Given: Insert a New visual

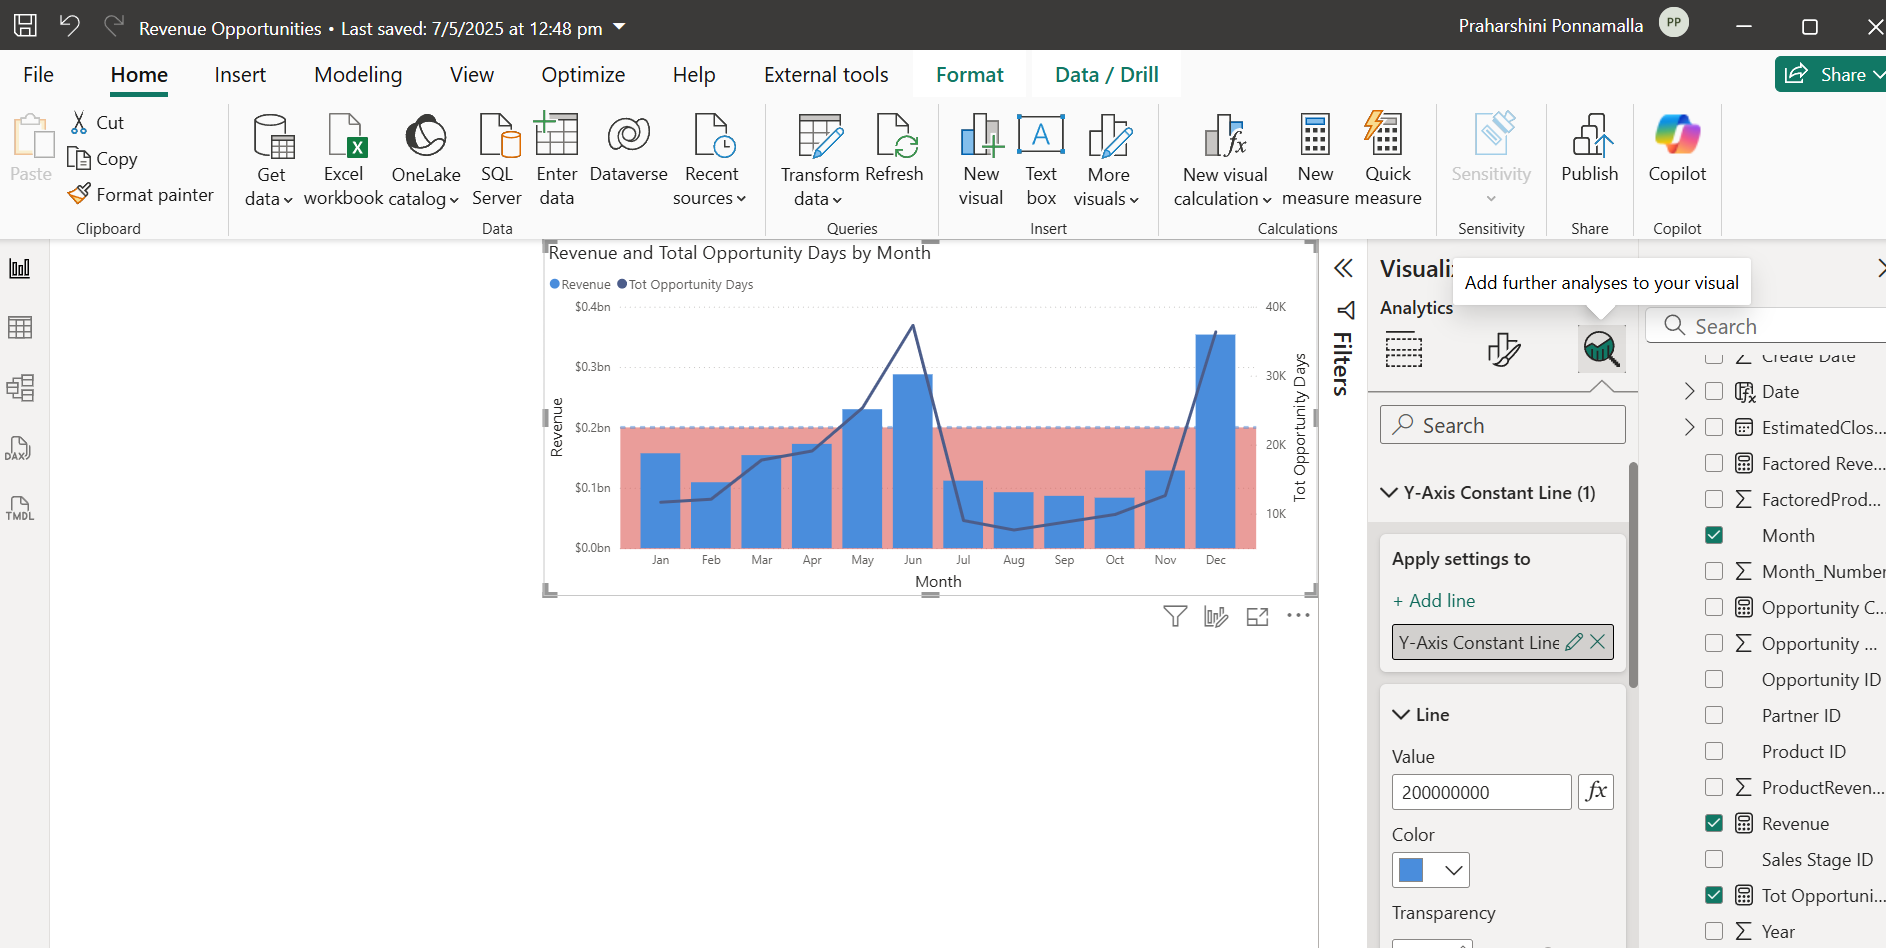Looking at the screenshot, I should (981, 160).
